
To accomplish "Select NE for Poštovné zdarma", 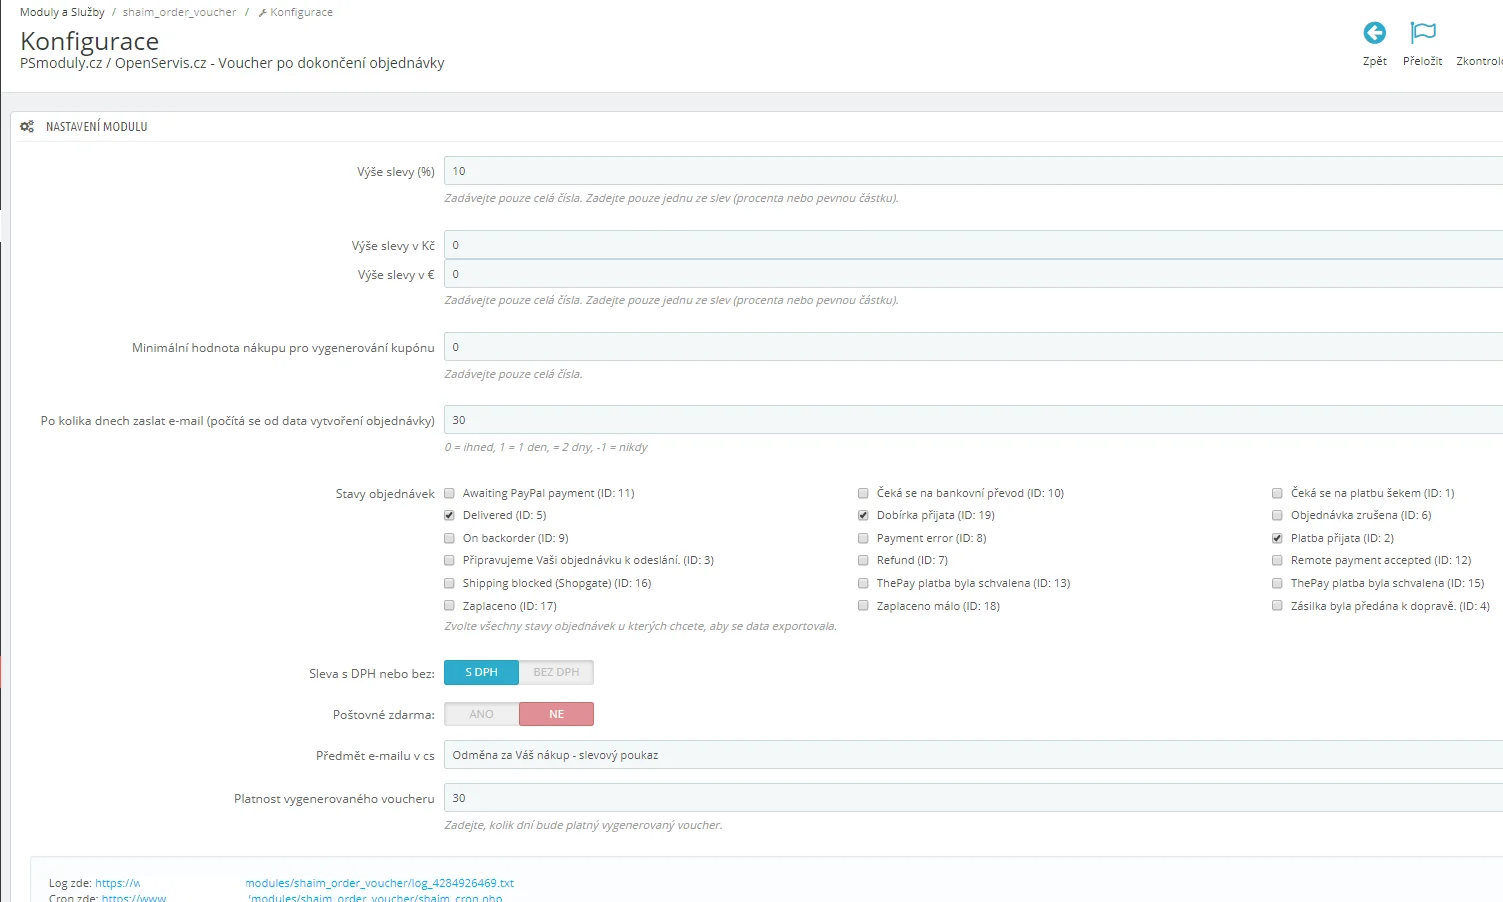I will [556, 714].
